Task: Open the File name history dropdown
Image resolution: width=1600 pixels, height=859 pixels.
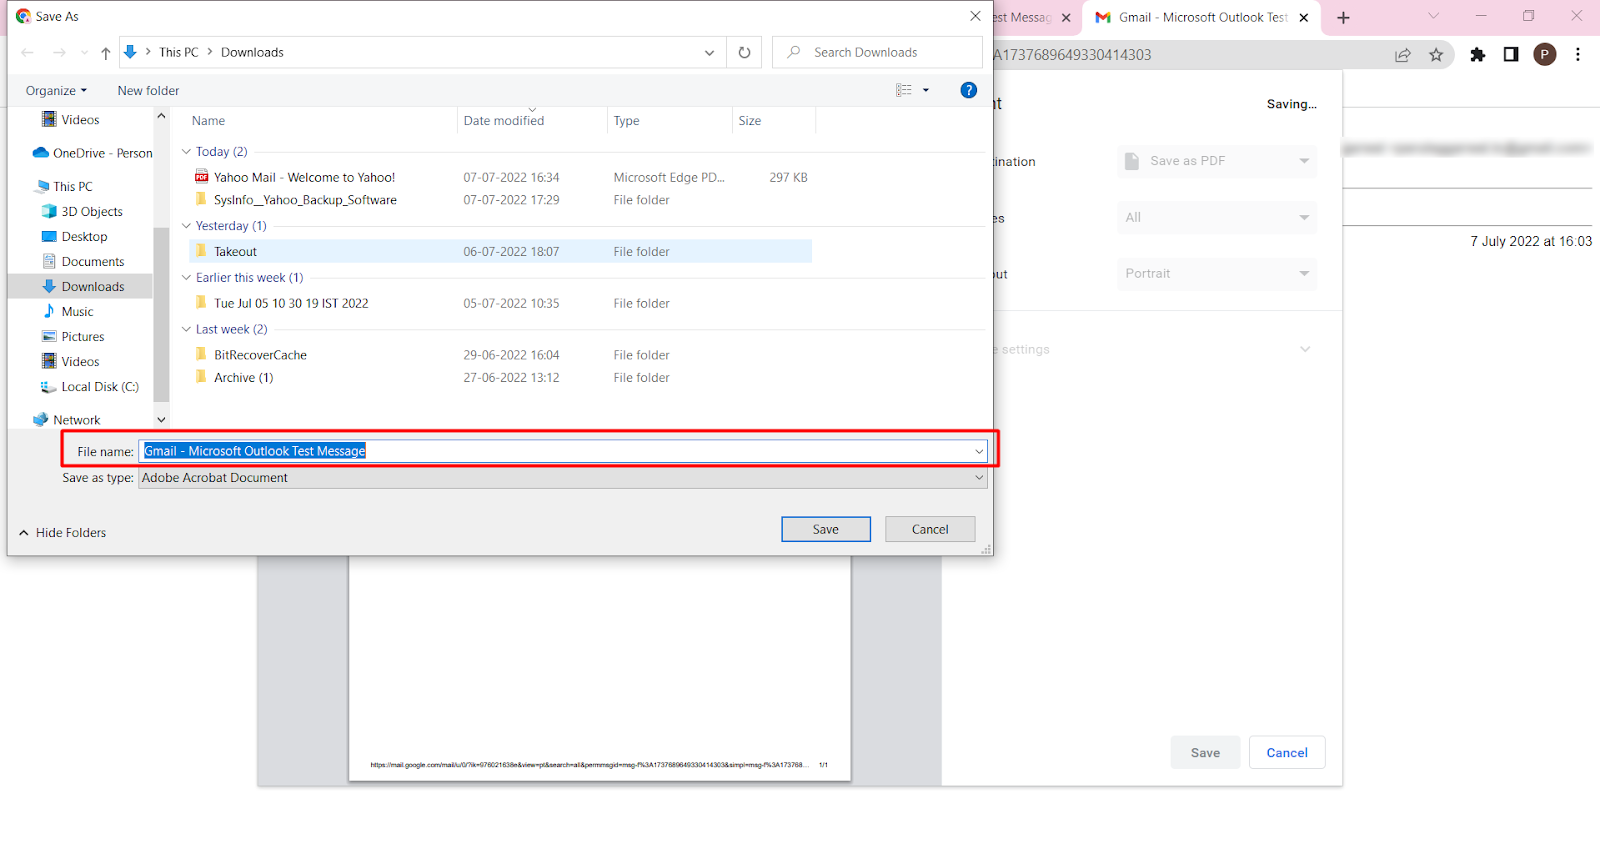Action: tap(979, 451)
